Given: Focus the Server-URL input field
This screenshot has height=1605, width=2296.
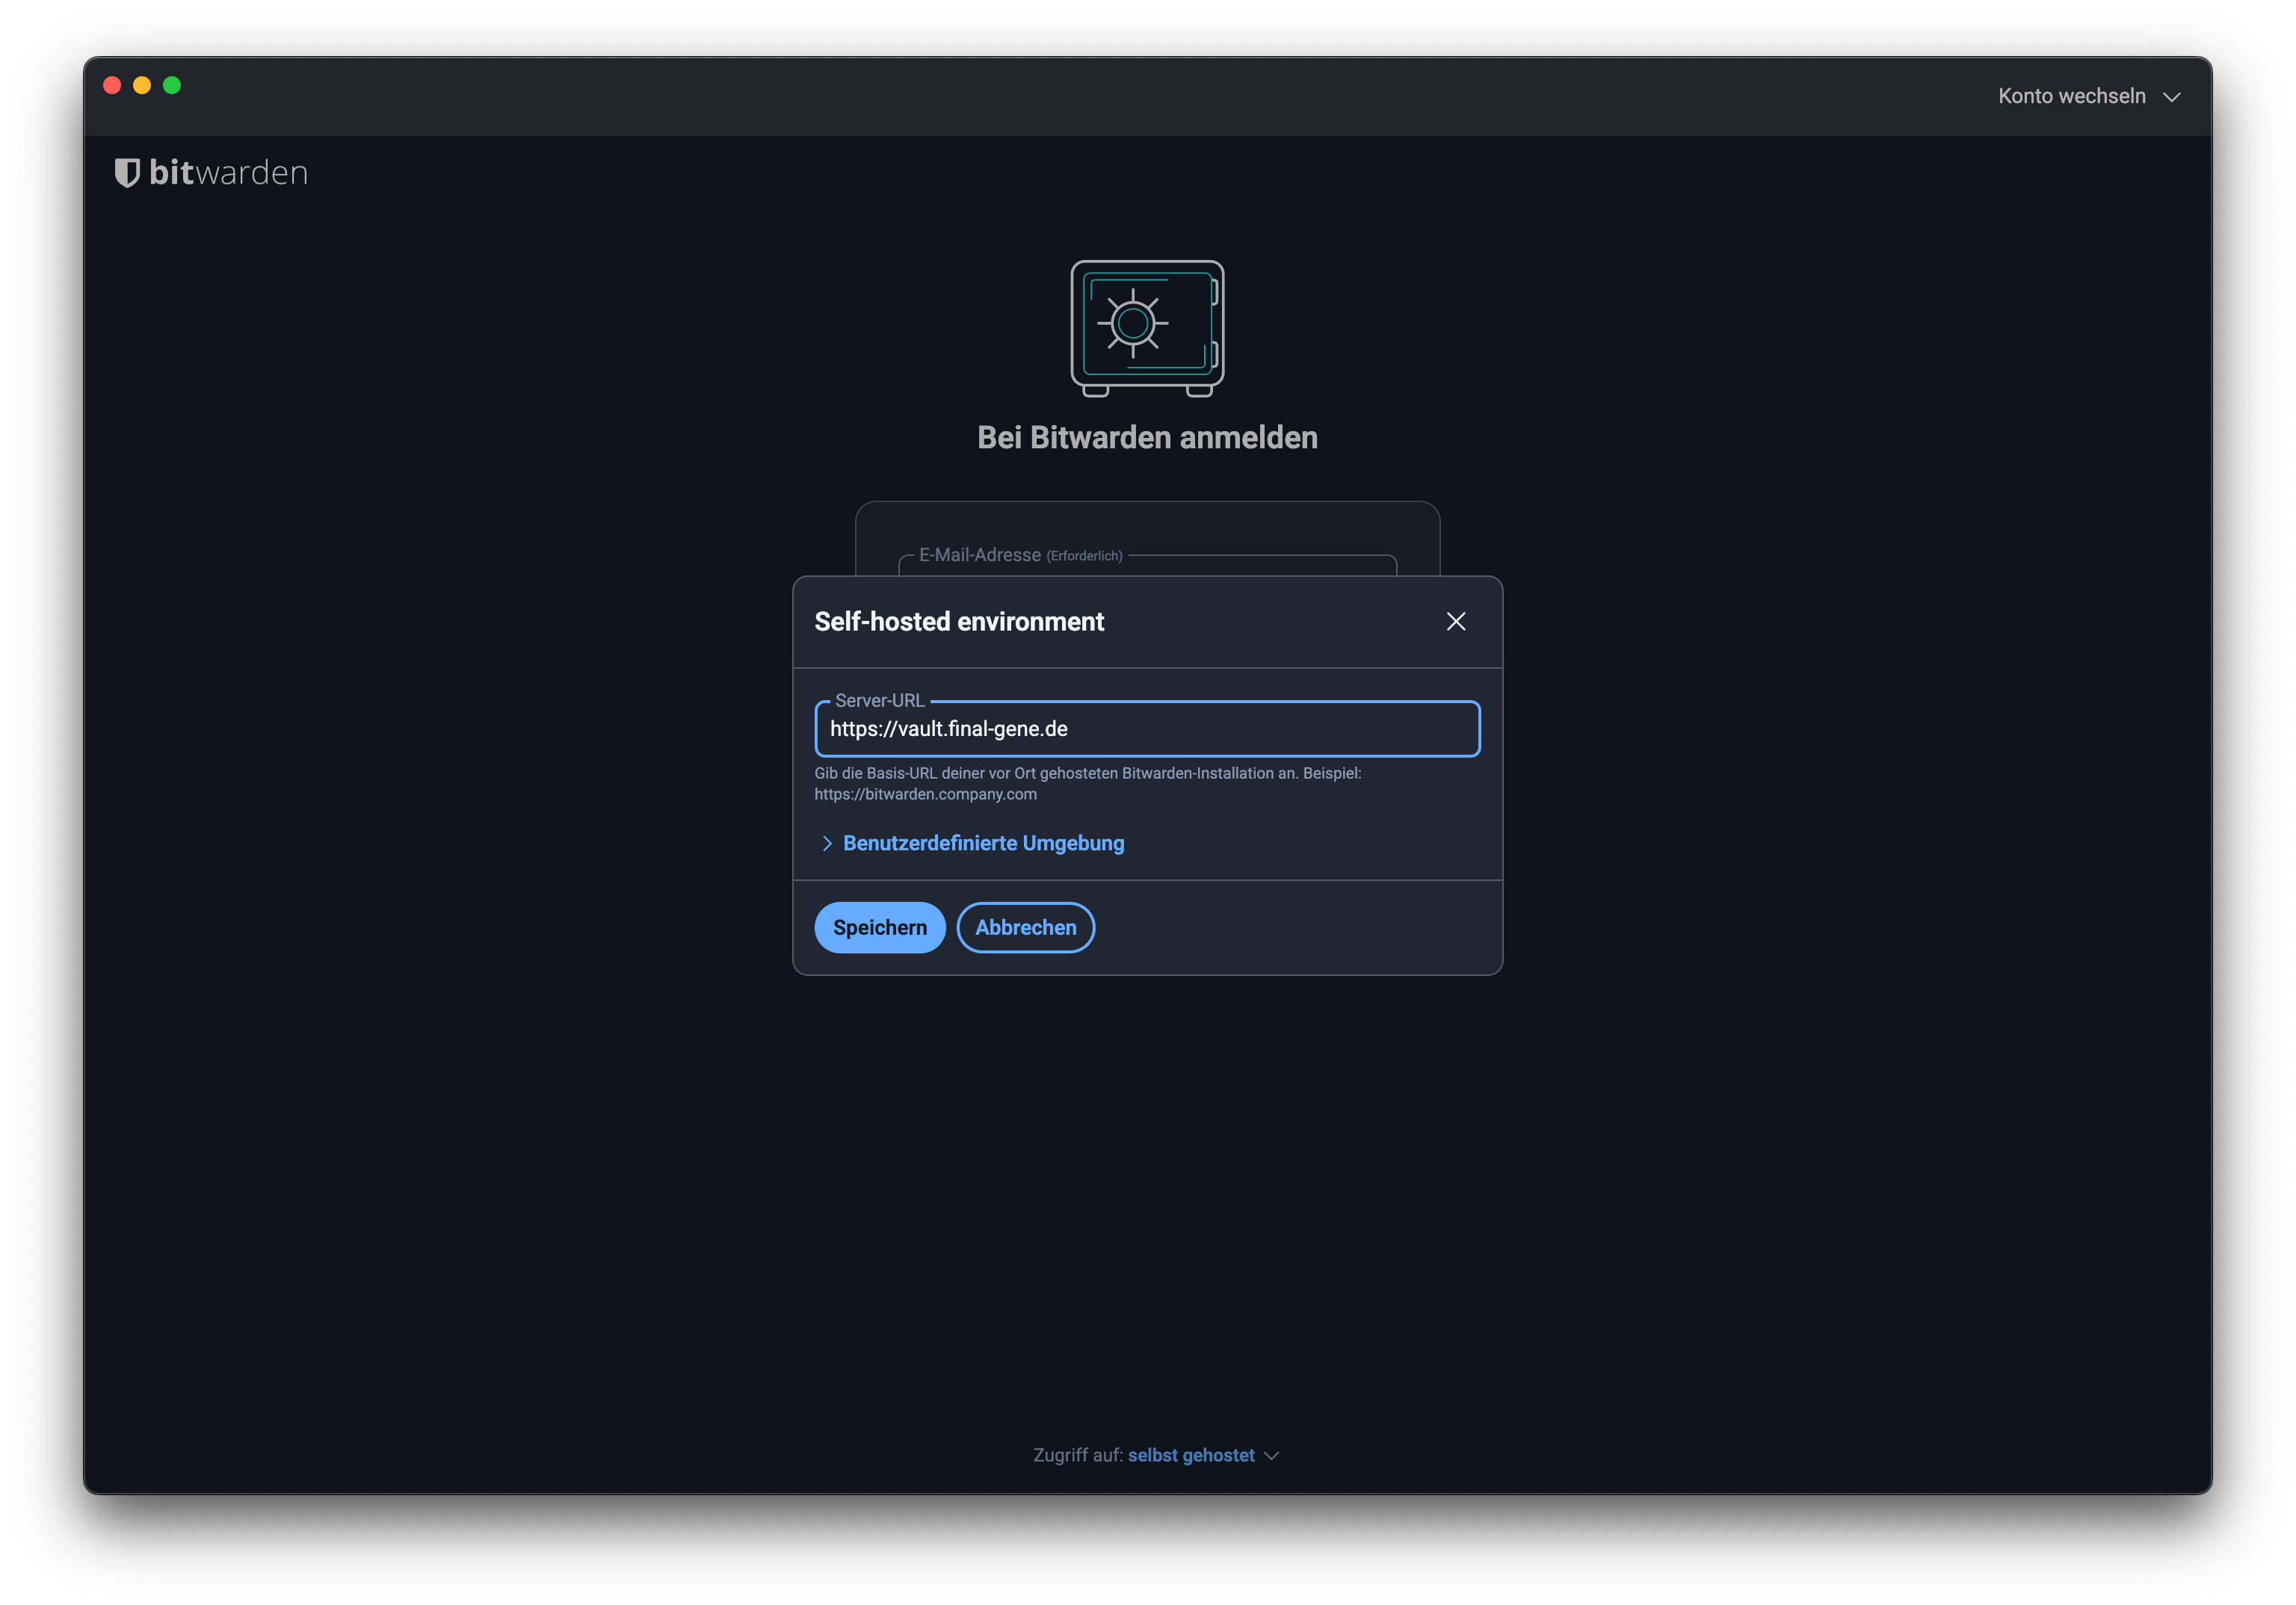Looking at the screenshot, I should [1147, 729].
